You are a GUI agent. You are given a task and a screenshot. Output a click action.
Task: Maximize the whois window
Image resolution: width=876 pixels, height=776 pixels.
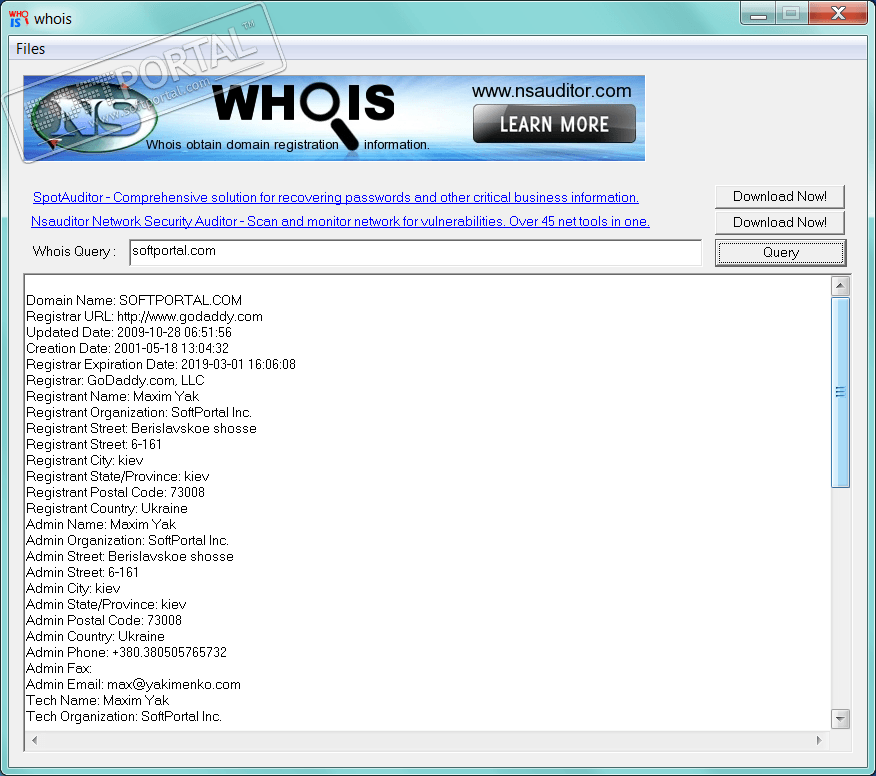pyautogui.click(x=791, y=13)
